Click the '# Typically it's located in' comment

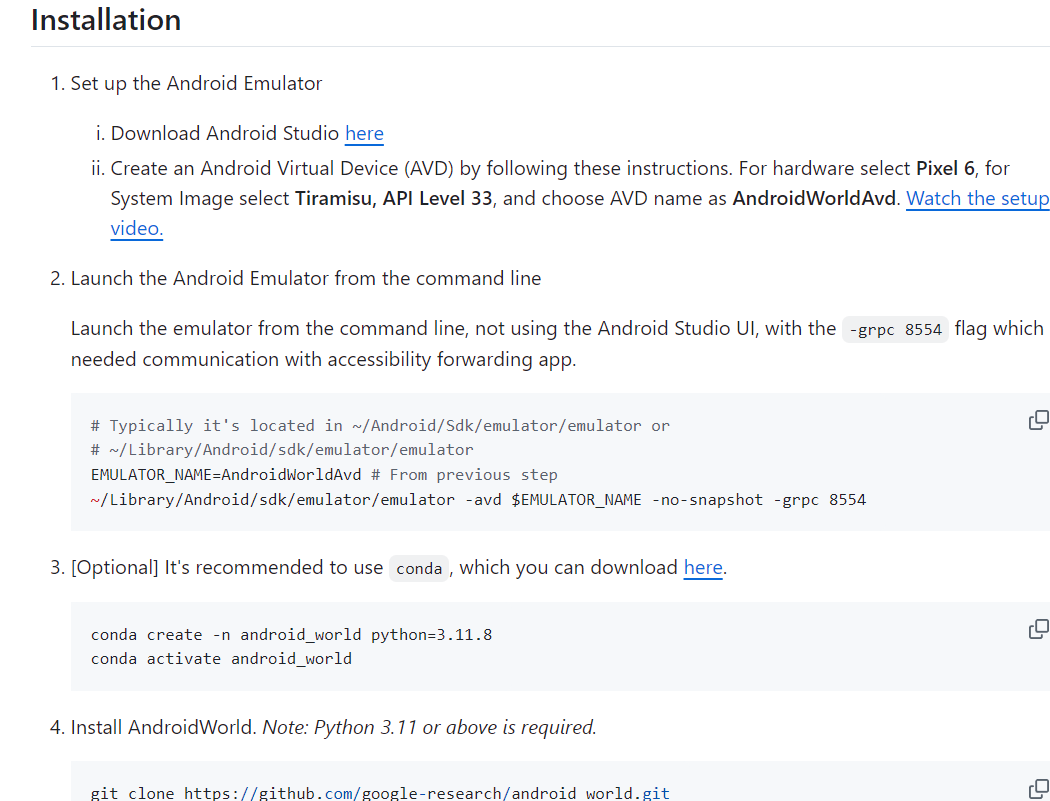click(x=380, y=426)
